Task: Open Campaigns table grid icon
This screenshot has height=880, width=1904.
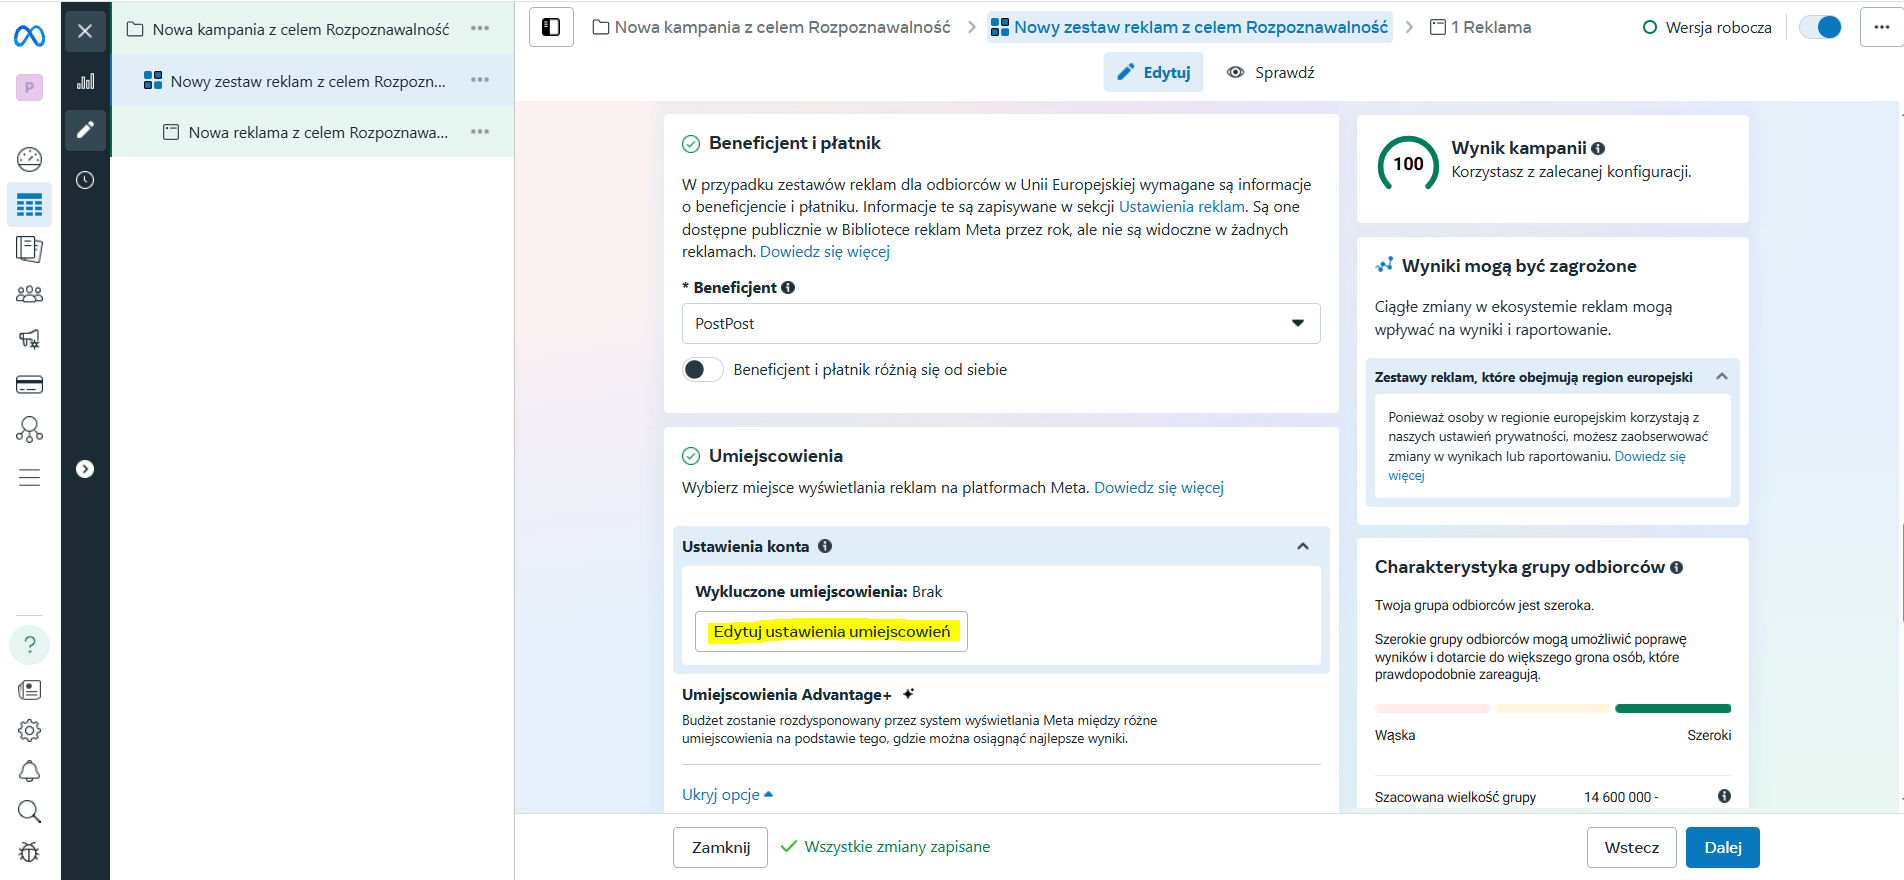Action: pyautogui.click(x=30, y=205)
